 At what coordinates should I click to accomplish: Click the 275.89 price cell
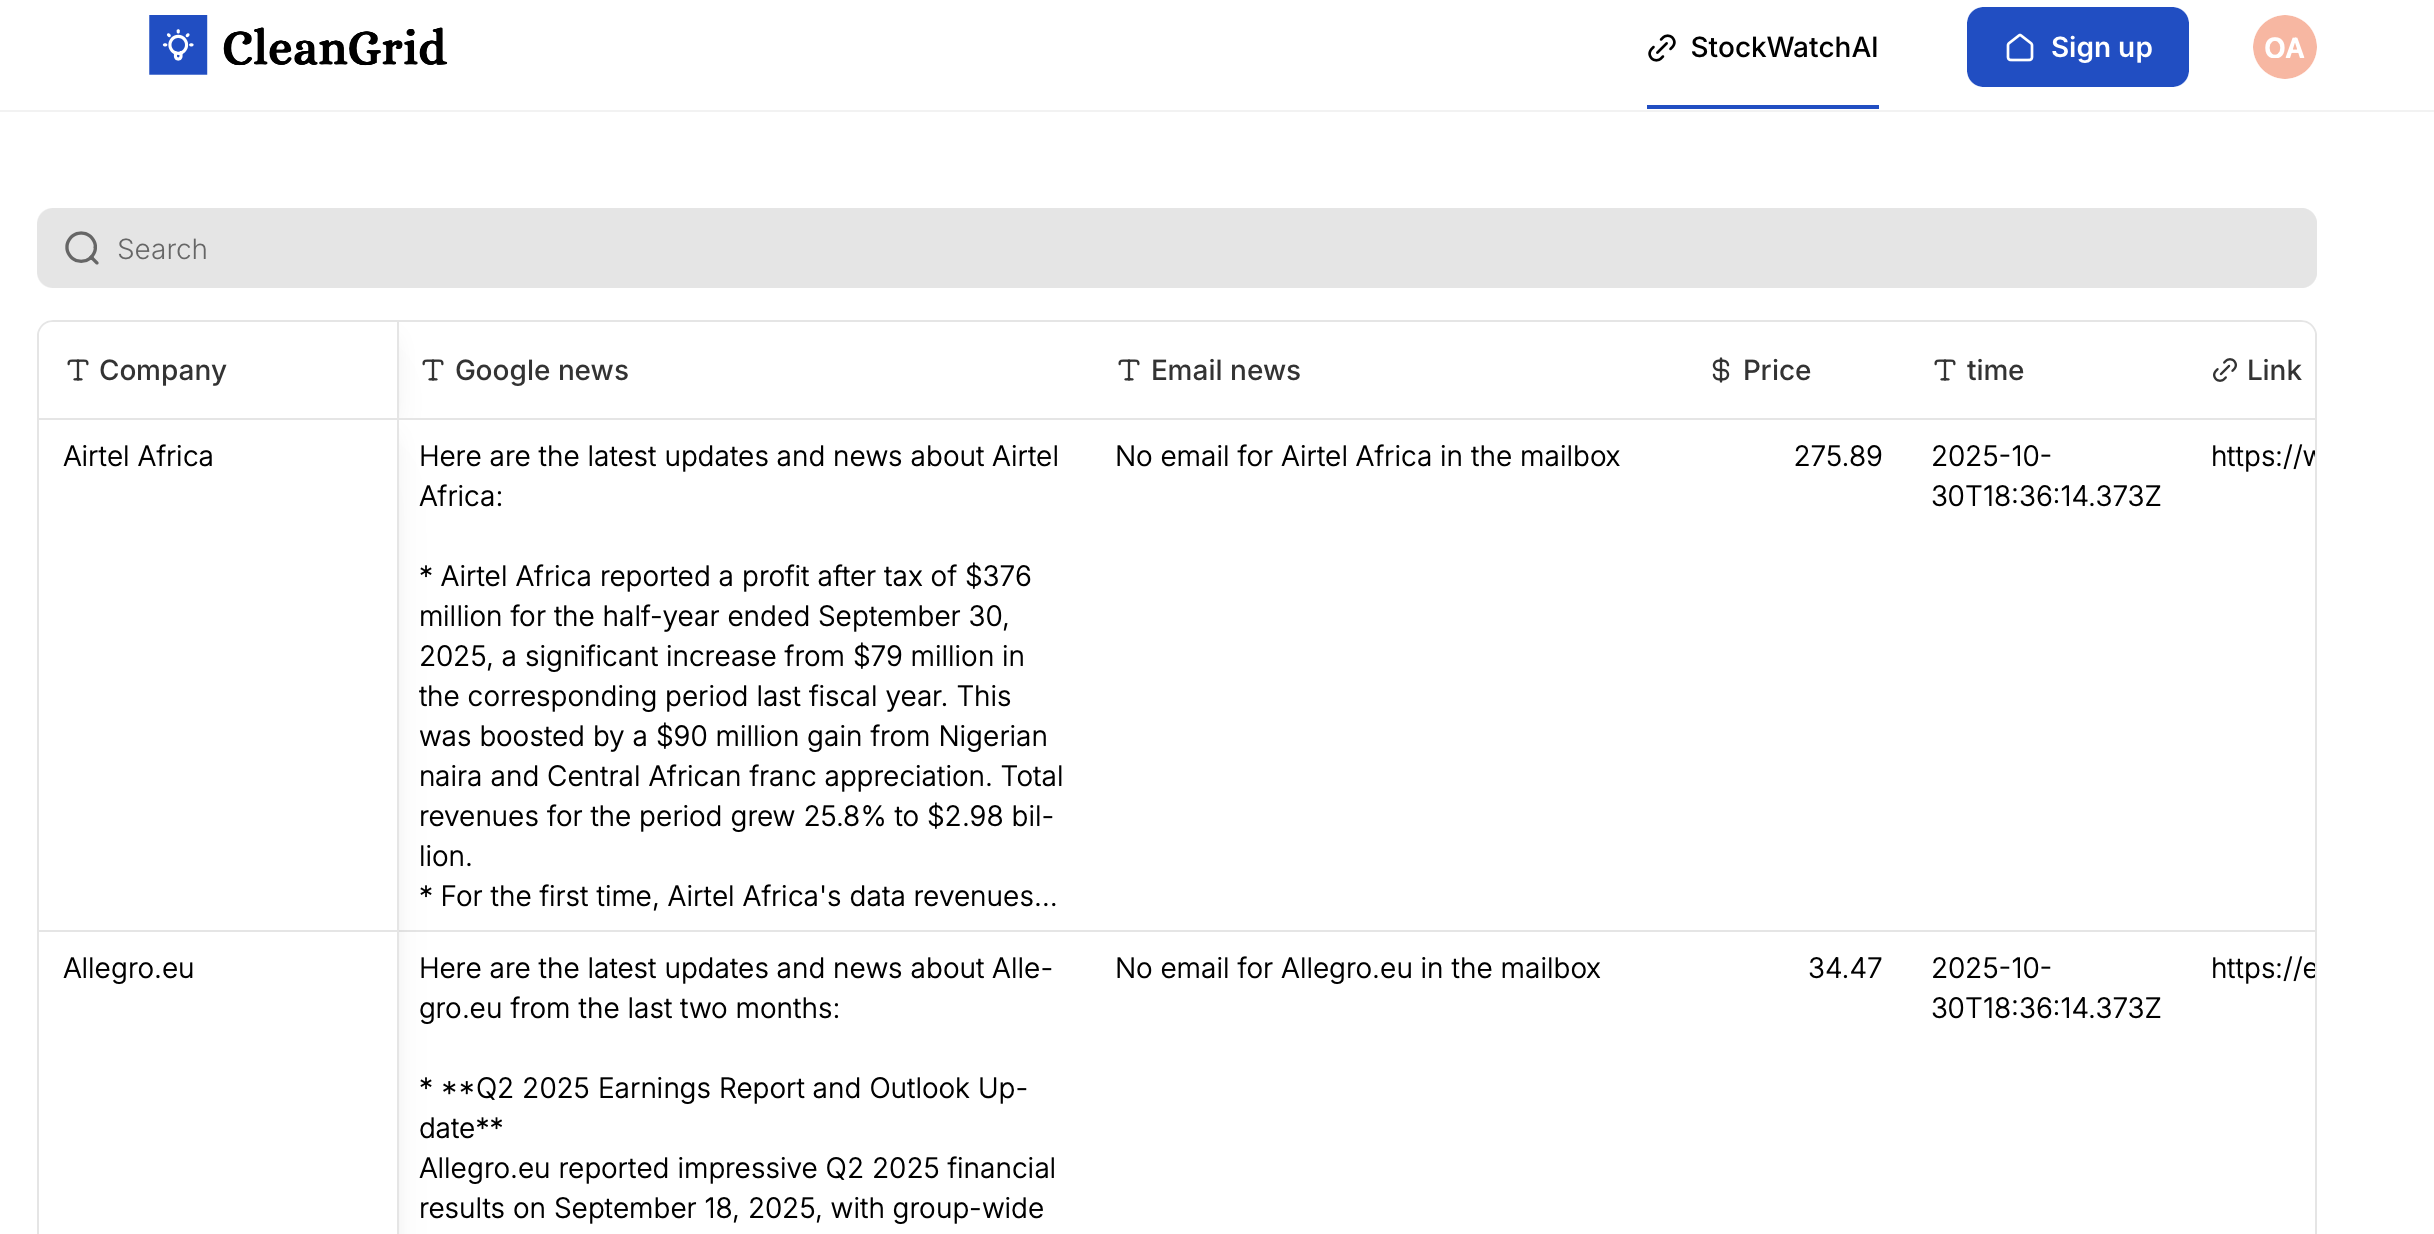pos(1837,456)
